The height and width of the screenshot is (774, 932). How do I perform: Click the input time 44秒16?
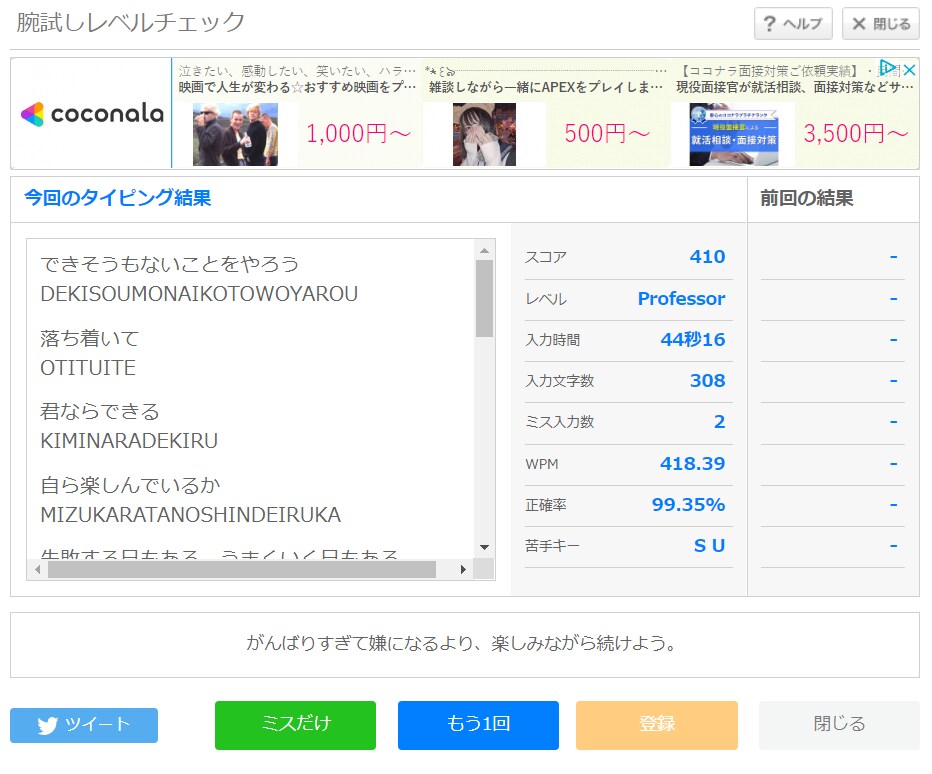click(693, 339)
